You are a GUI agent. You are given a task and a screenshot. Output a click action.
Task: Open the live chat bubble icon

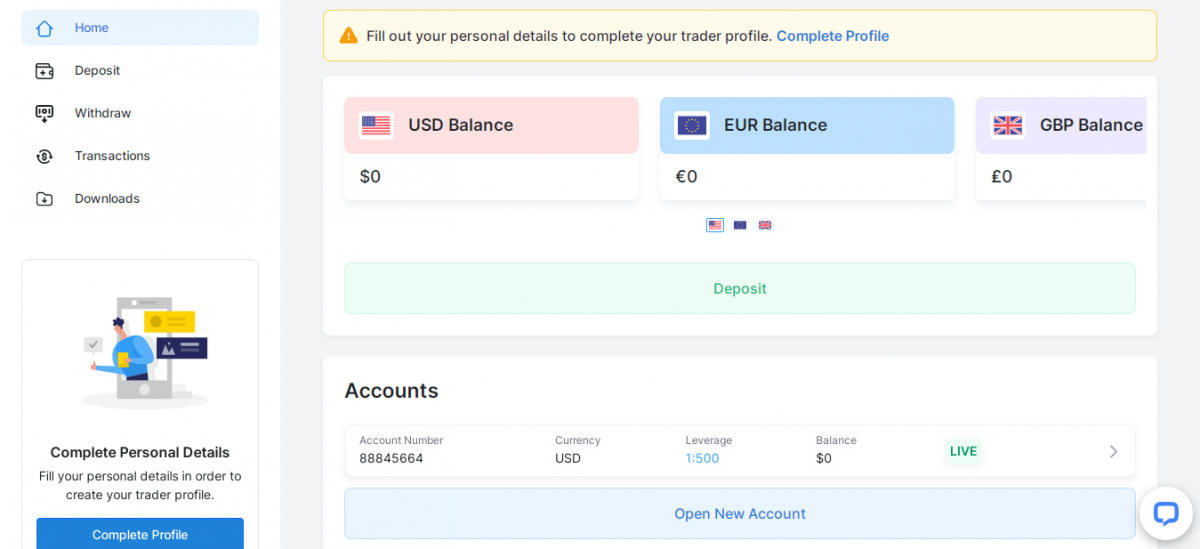[1166, 513]
